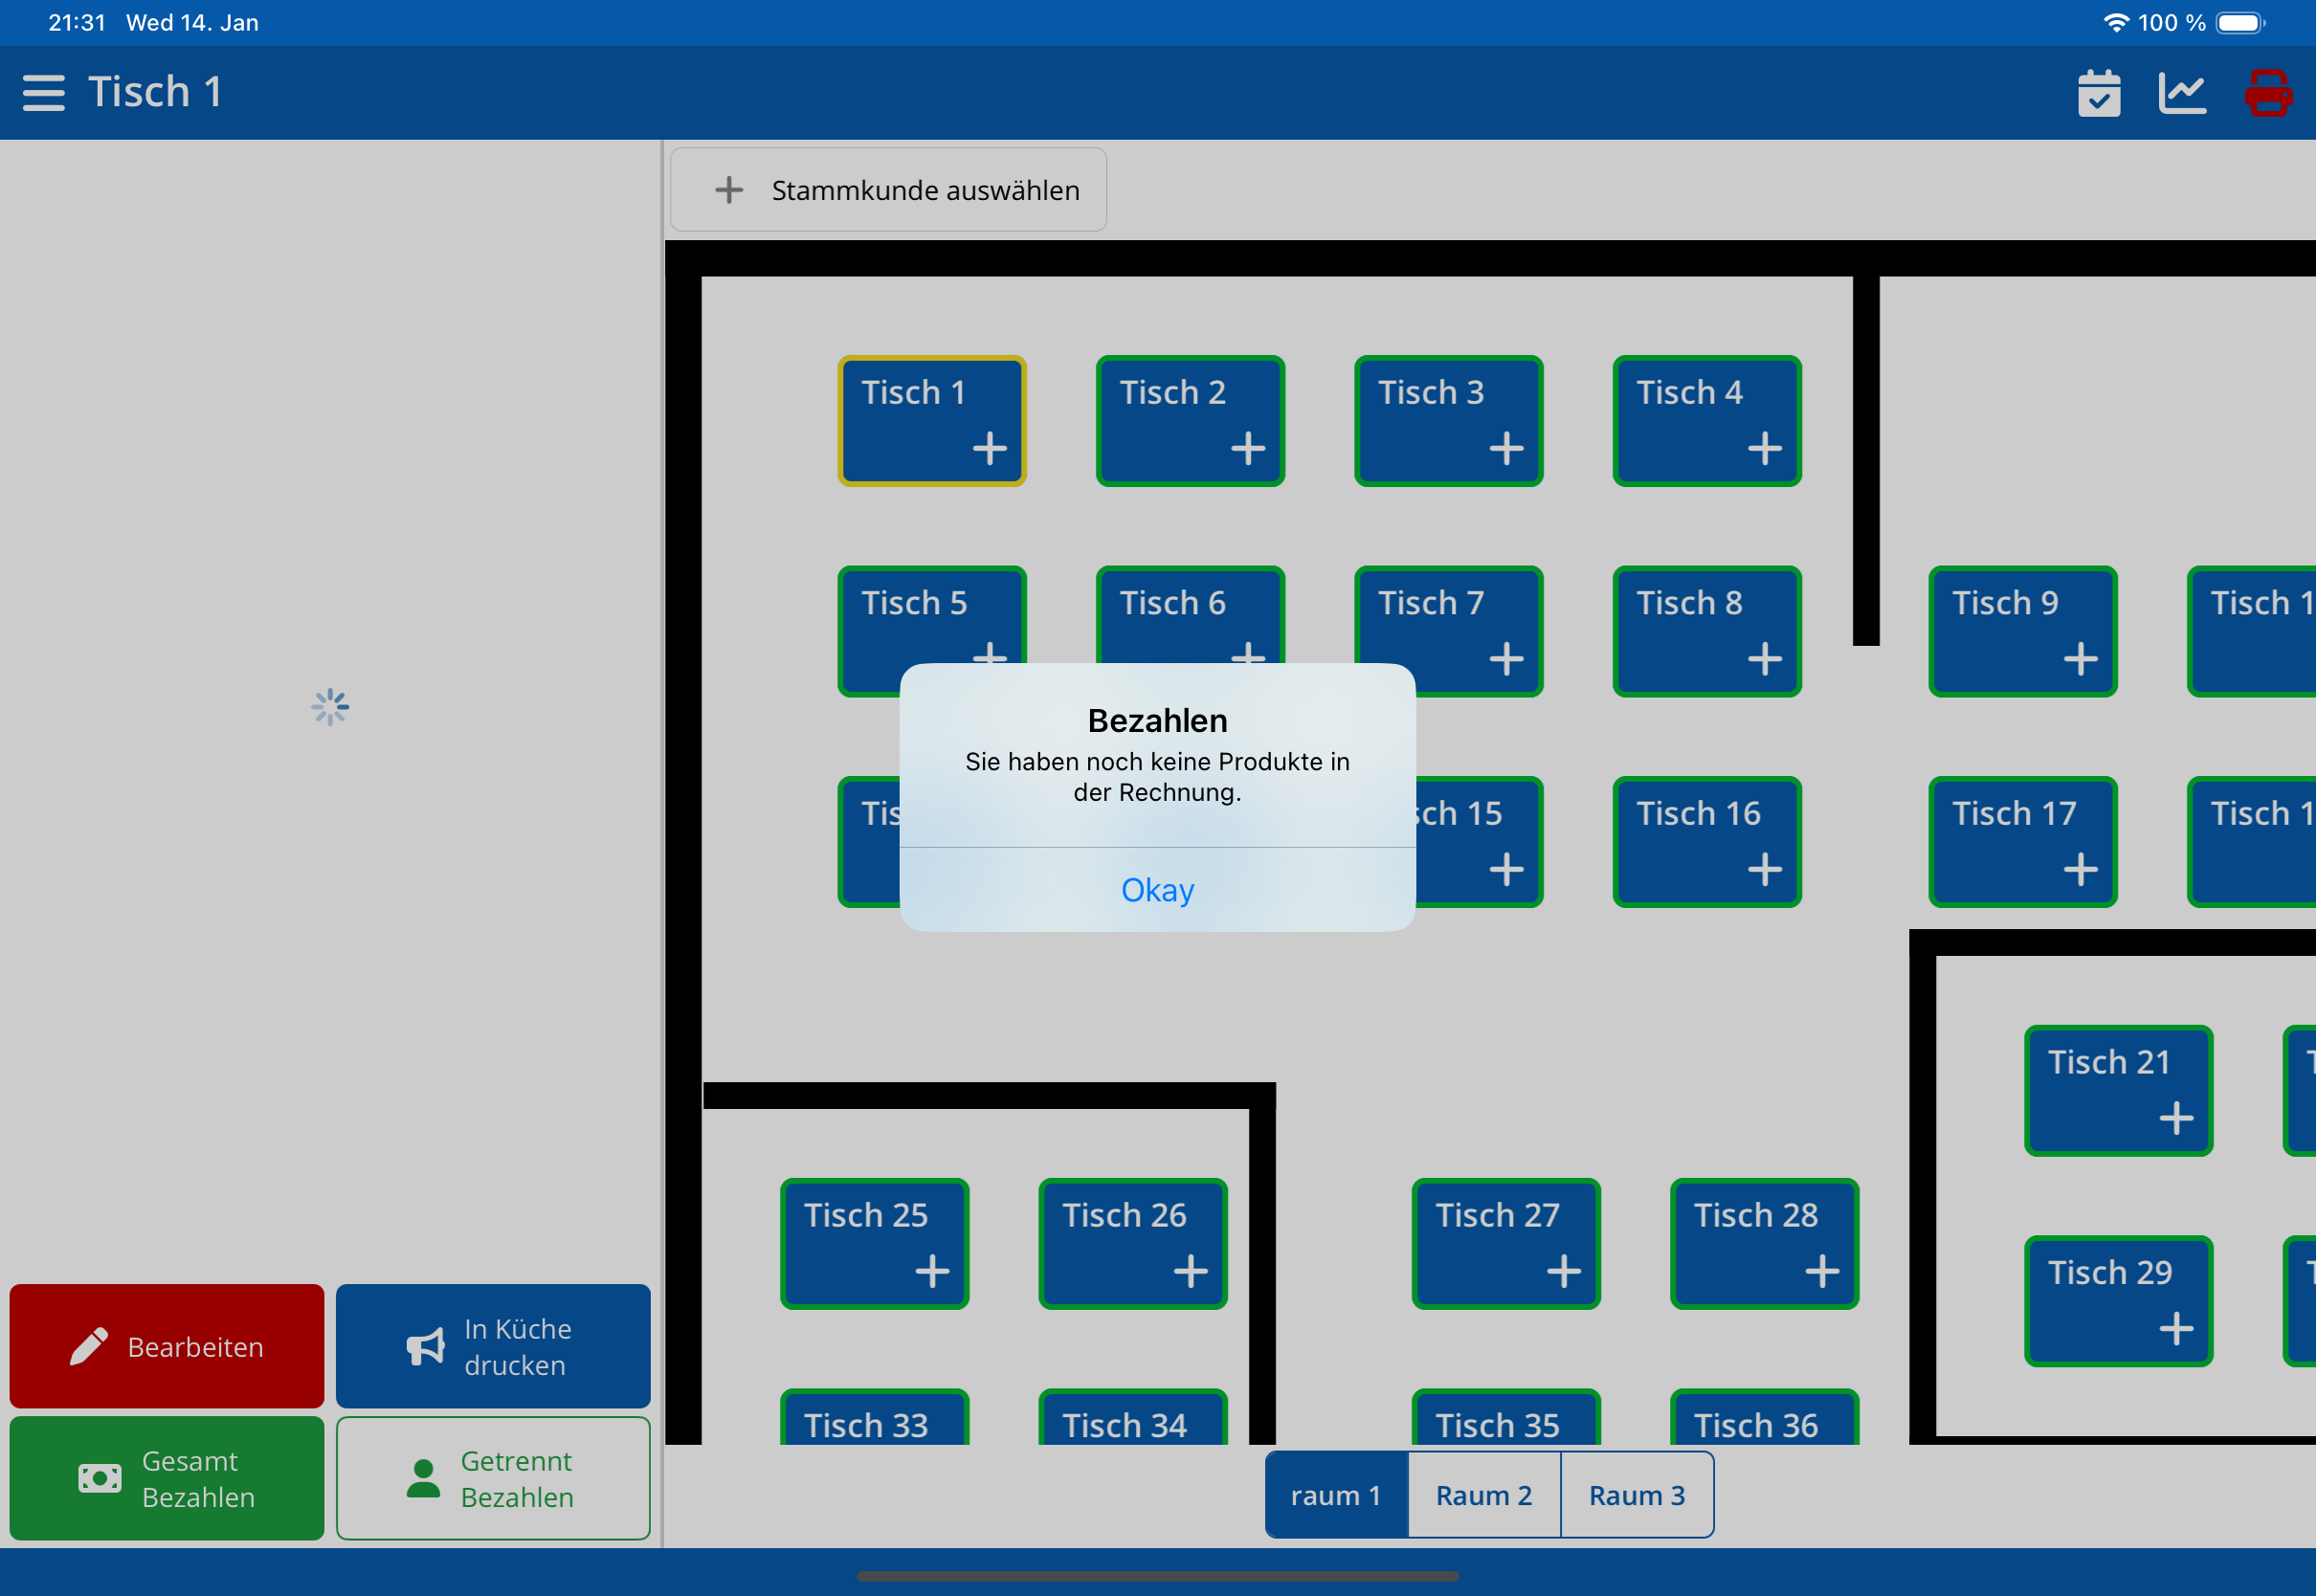Viewport: 2316px width, 1596px height.
Task: Select the Tisch 8 table label
Action: (1689, 603)
